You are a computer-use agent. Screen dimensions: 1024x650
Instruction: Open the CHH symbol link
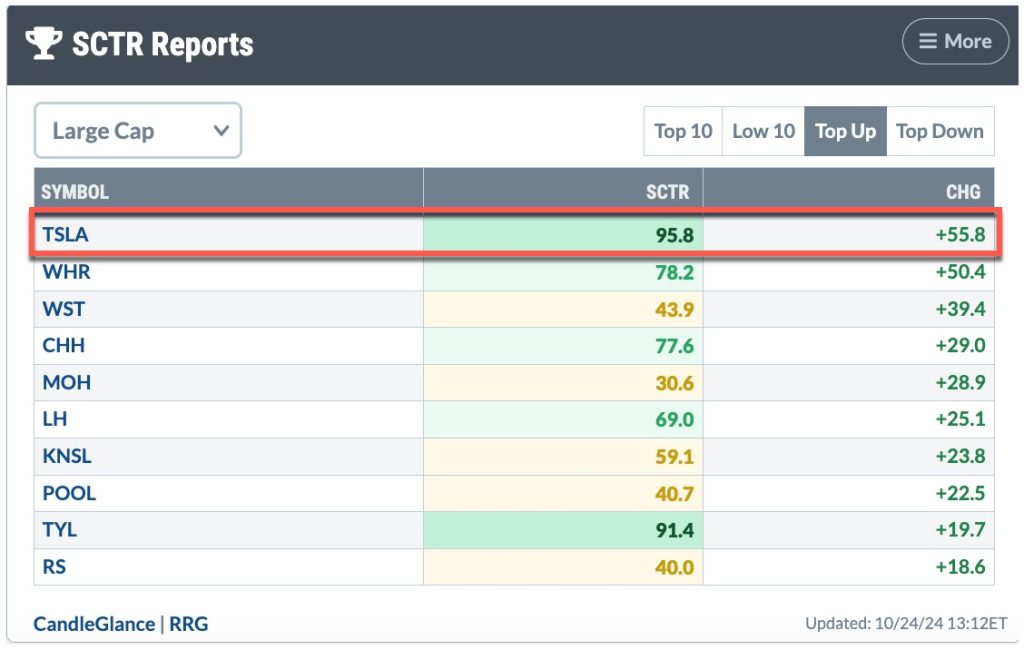click(x=63, y=345)
